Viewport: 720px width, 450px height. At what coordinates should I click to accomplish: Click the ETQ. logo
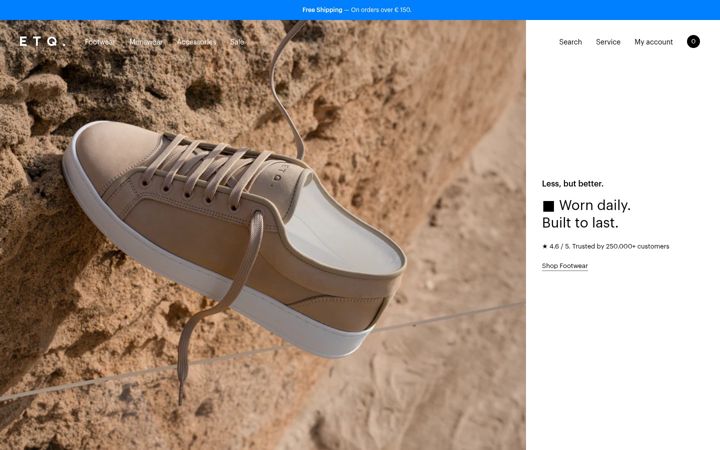[x=42, y=41]
